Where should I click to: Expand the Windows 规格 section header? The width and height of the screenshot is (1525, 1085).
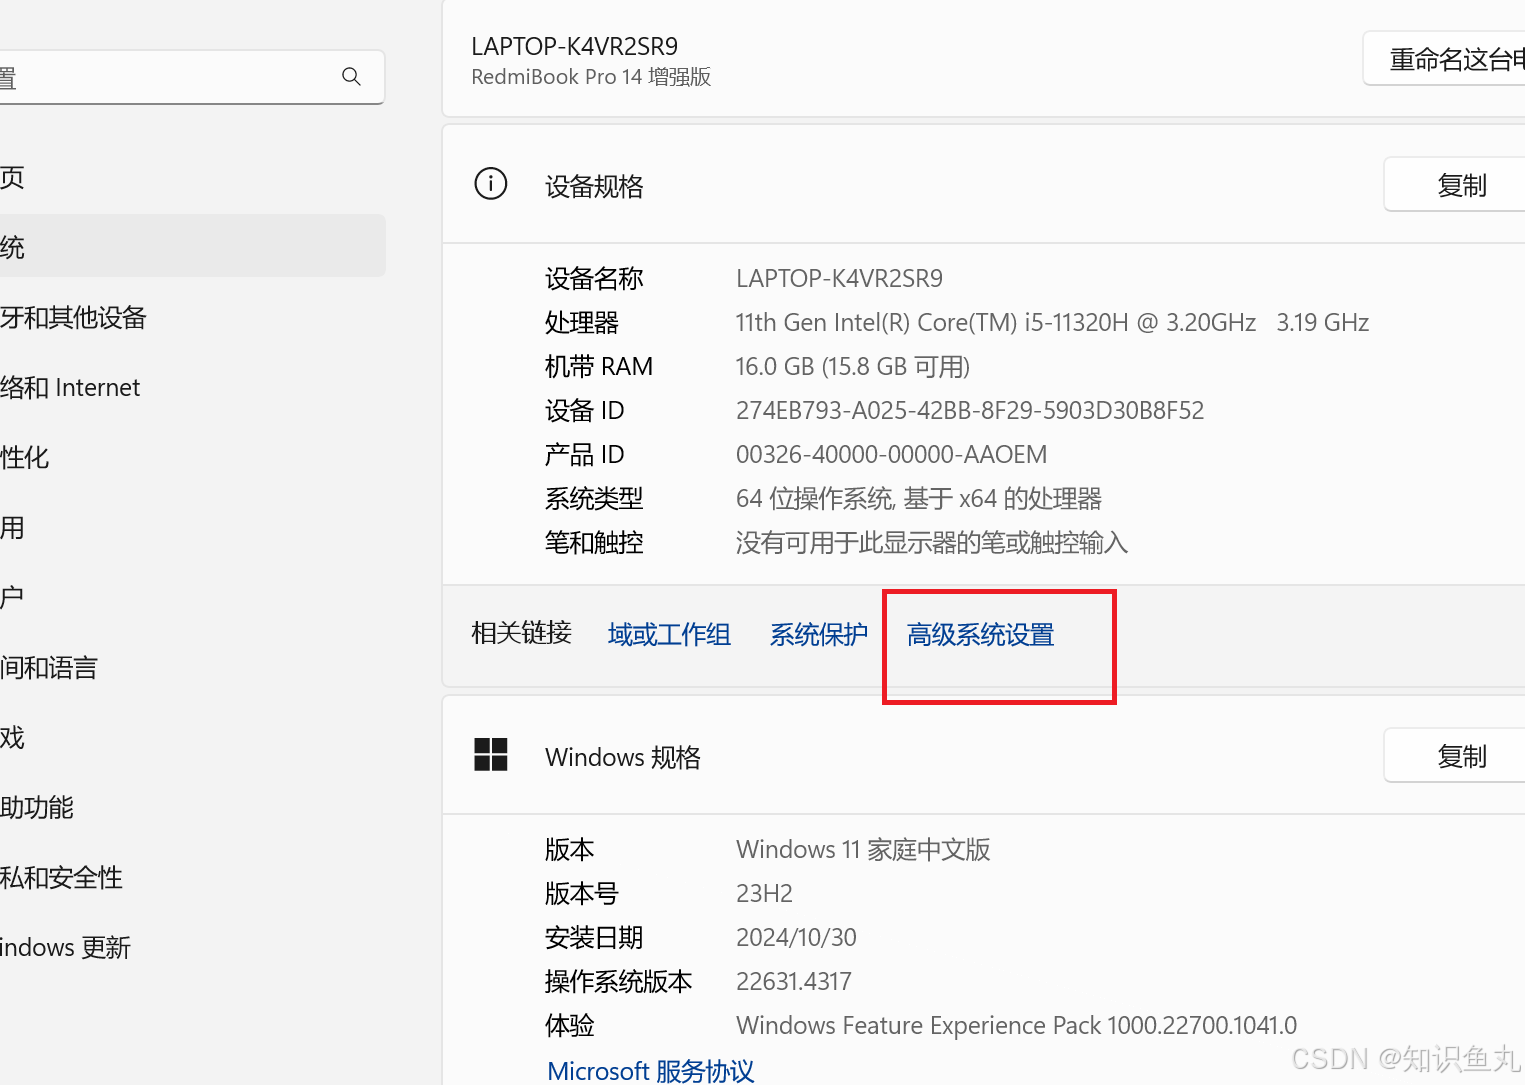coord(984,756)
